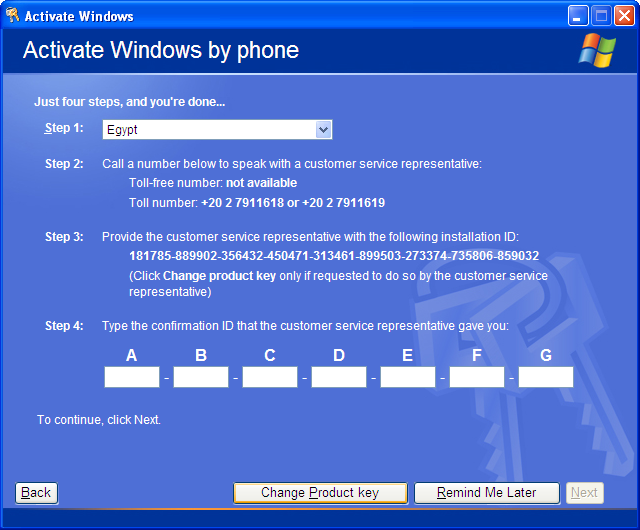Click 'Just four steps, and you're done...' text
640x530 pixels.
(129, 102)
